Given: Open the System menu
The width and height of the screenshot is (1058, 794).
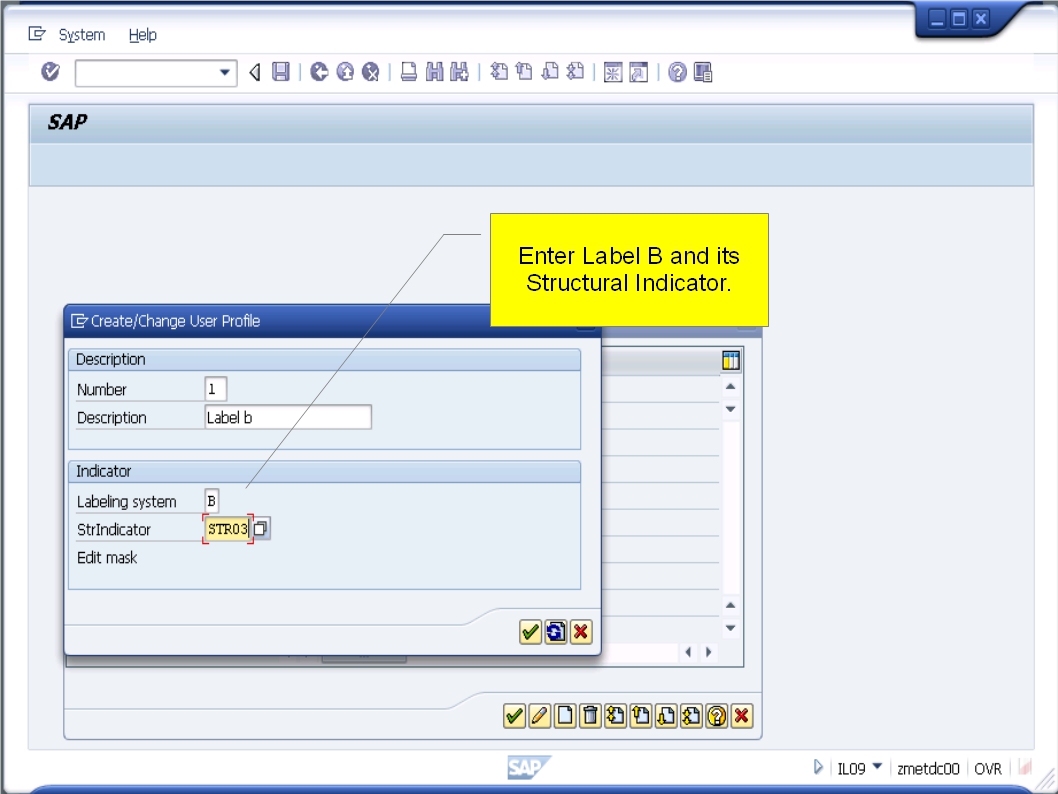Looking at the screenshot, I should pos(83,34).
